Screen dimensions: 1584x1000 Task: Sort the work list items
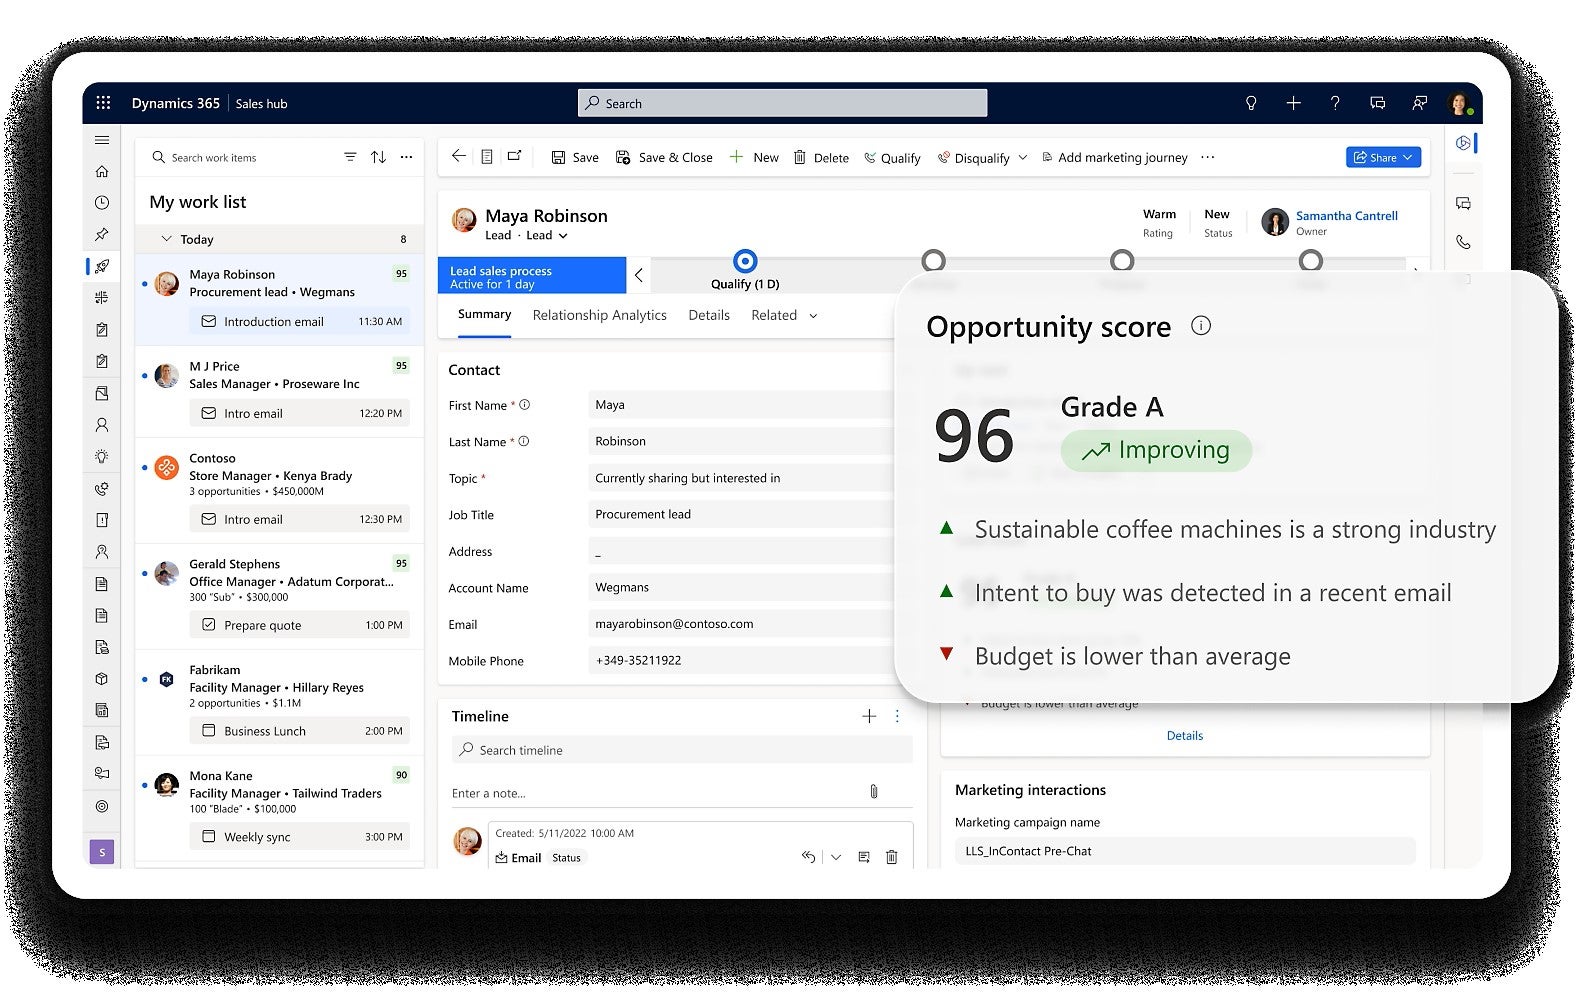pyautogui.click(x=378, y=157)
